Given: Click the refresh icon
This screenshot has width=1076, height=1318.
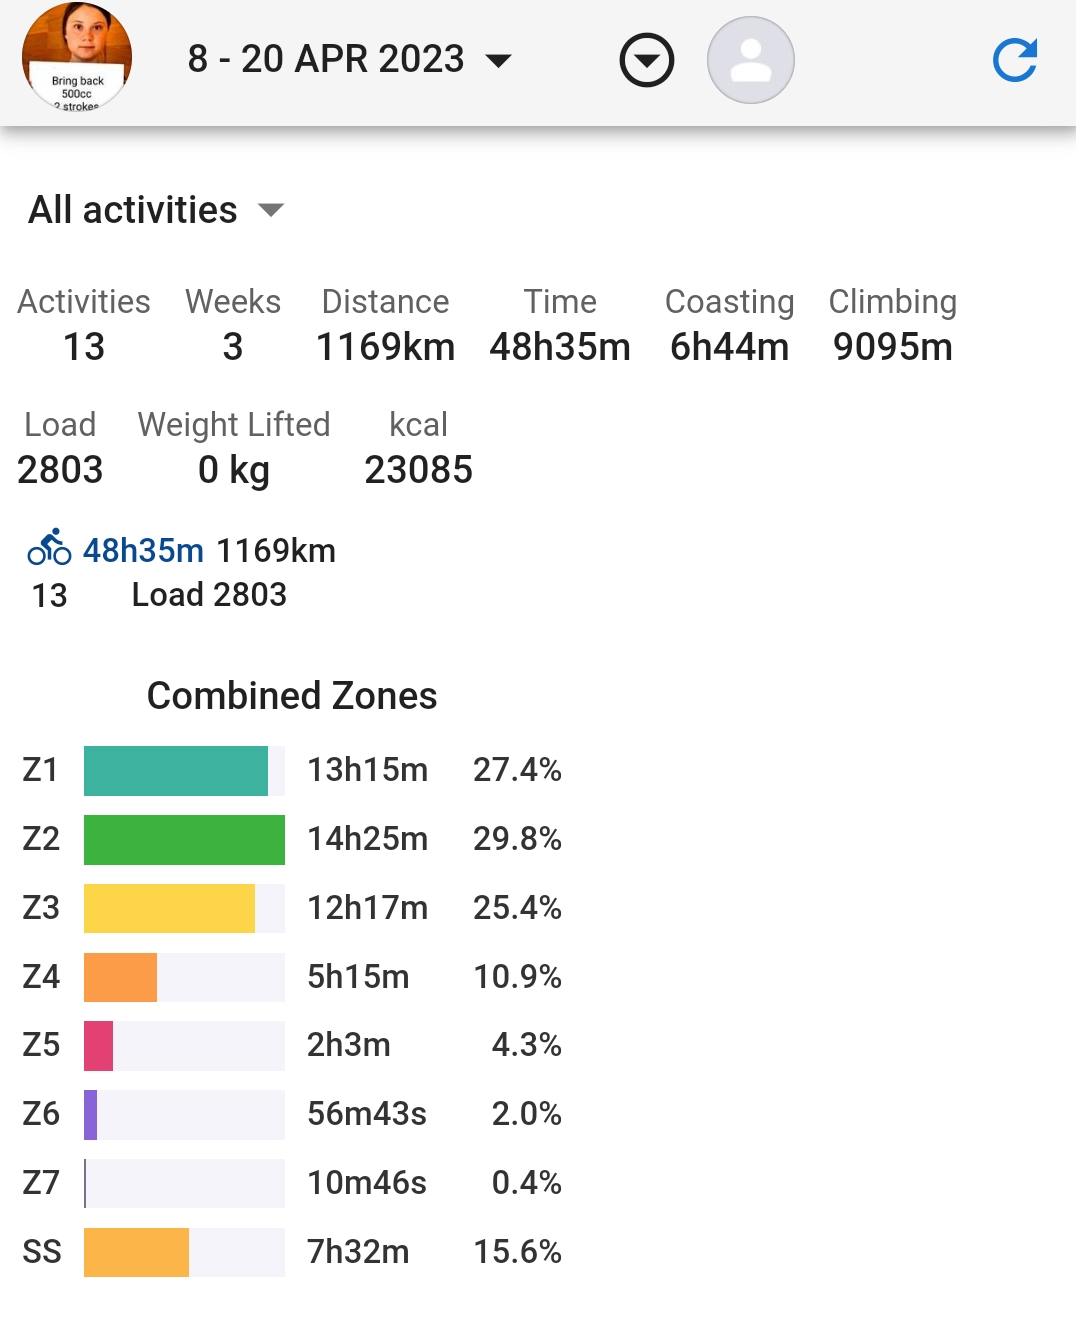Looking at the screenshot, I should pos(1014,60).
